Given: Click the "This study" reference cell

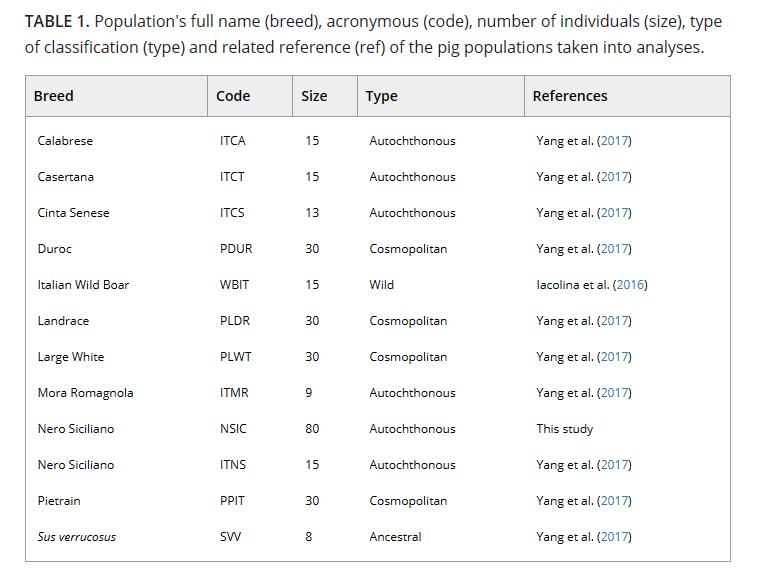Looking at the screenshot, I should (x=564, y=429).
